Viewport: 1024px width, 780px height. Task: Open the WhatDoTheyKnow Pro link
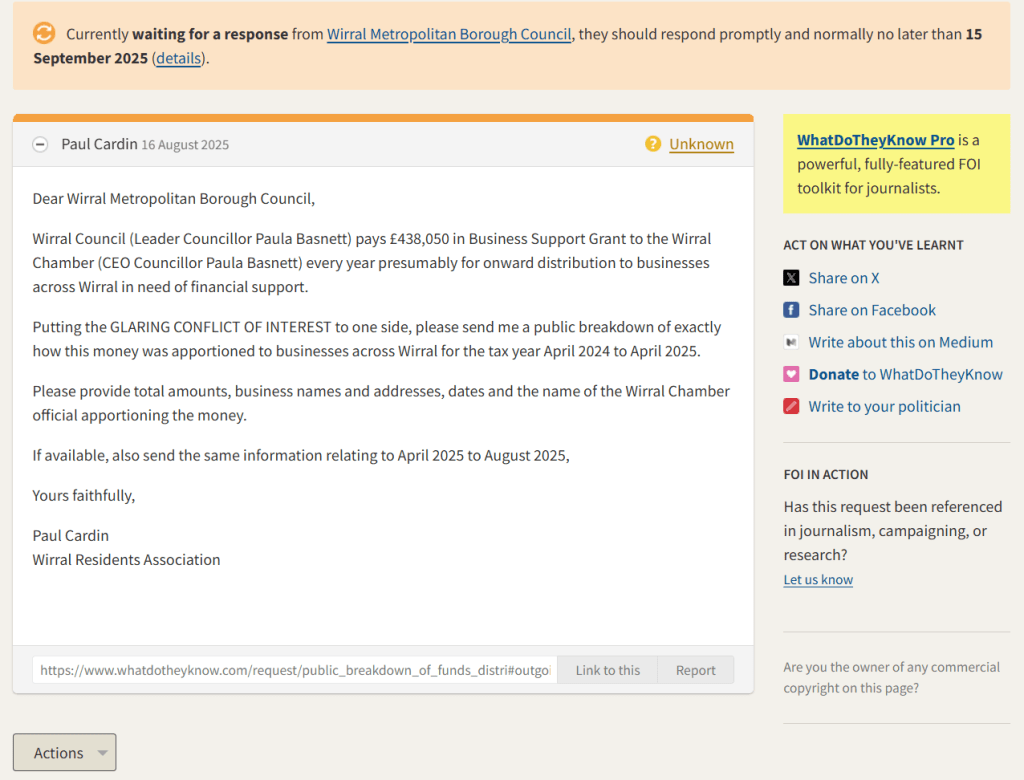pyautogui.click(x=875, y=140)
